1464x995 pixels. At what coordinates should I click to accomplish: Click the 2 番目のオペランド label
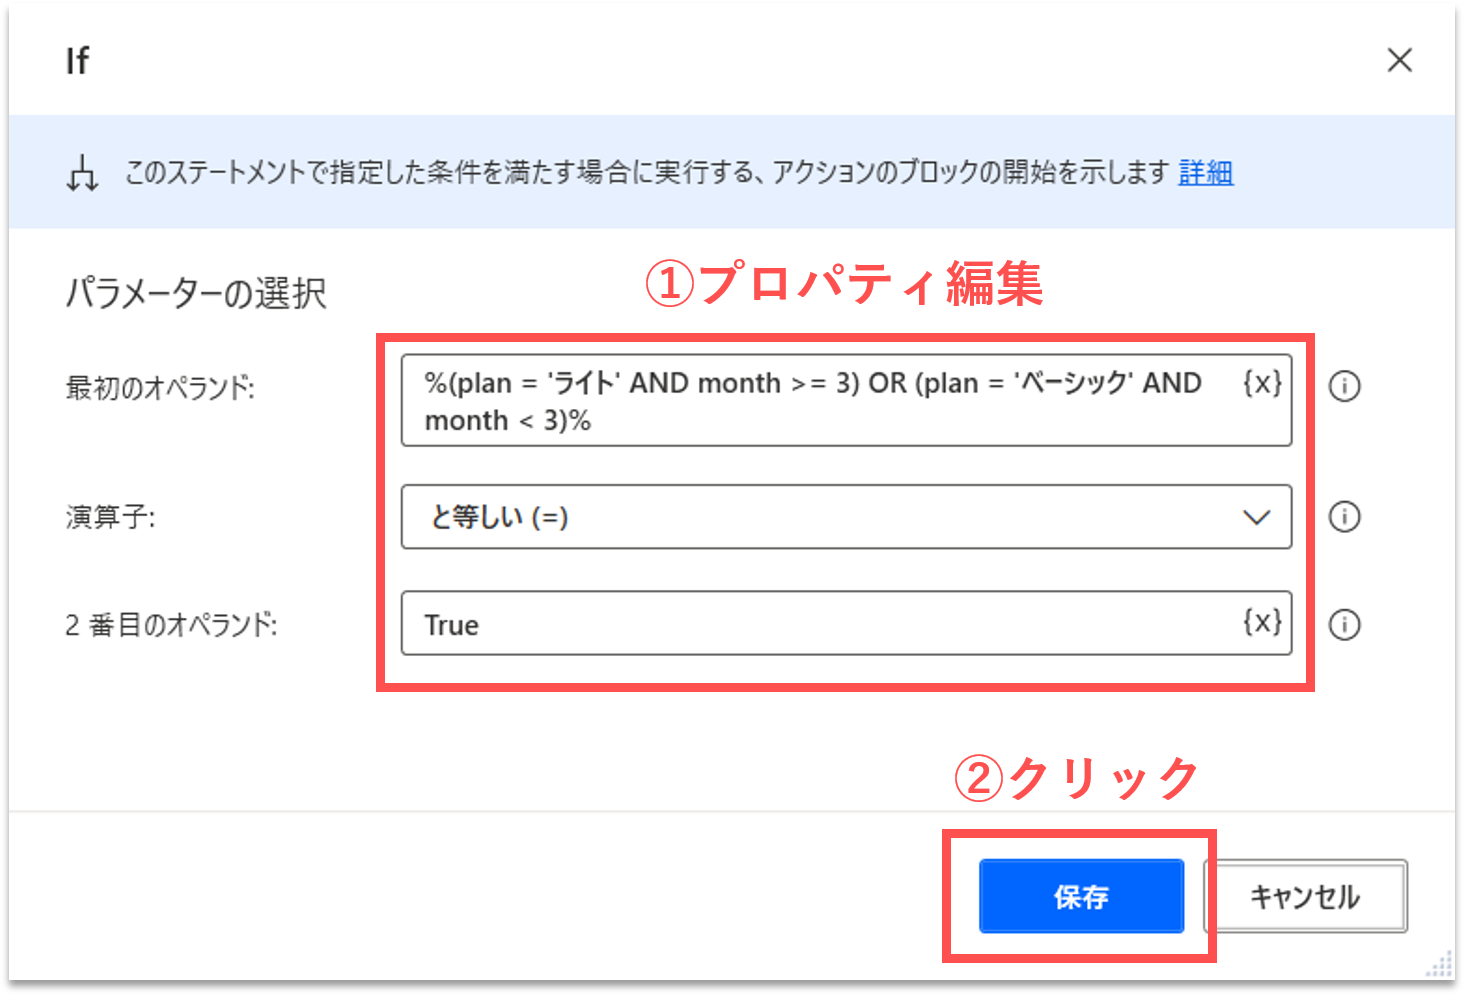171,625
